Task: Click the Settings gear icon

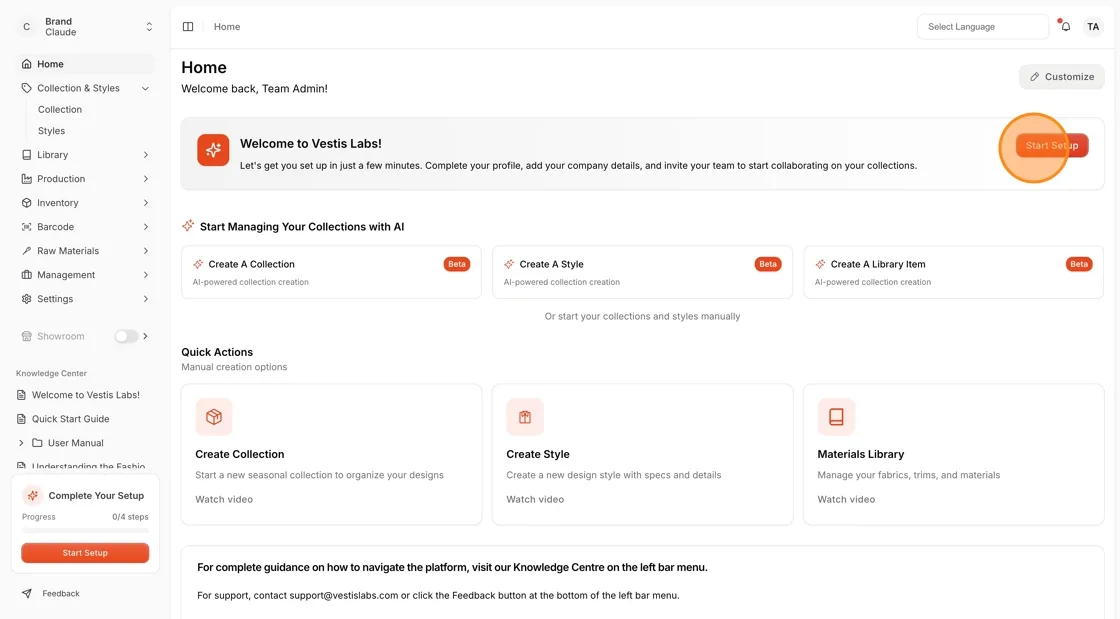Action: coord(26,299)
